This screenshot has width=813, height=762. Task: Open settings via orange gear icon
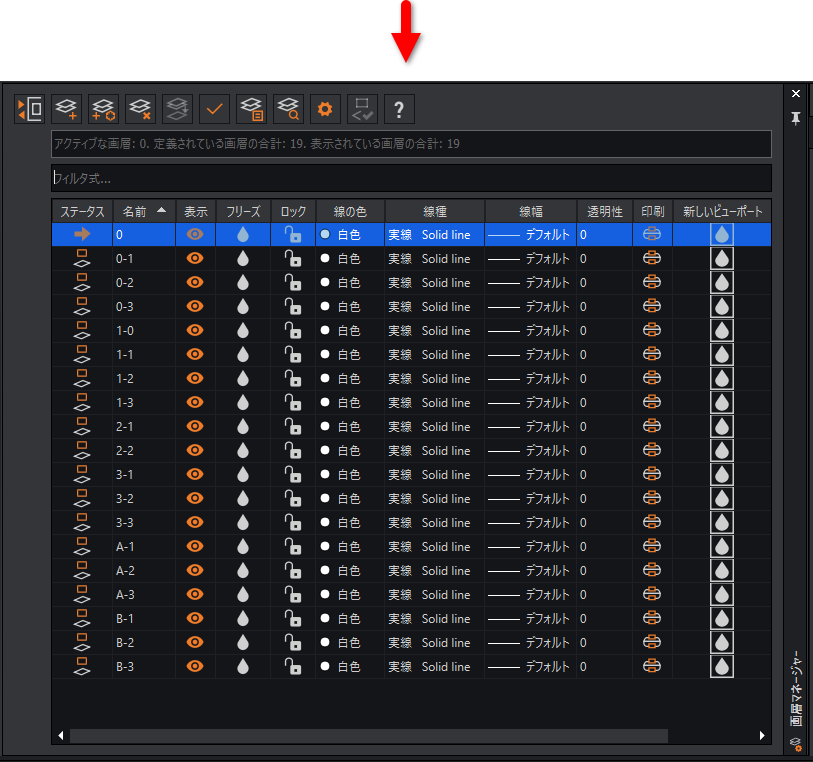click(x=325, y=109)
